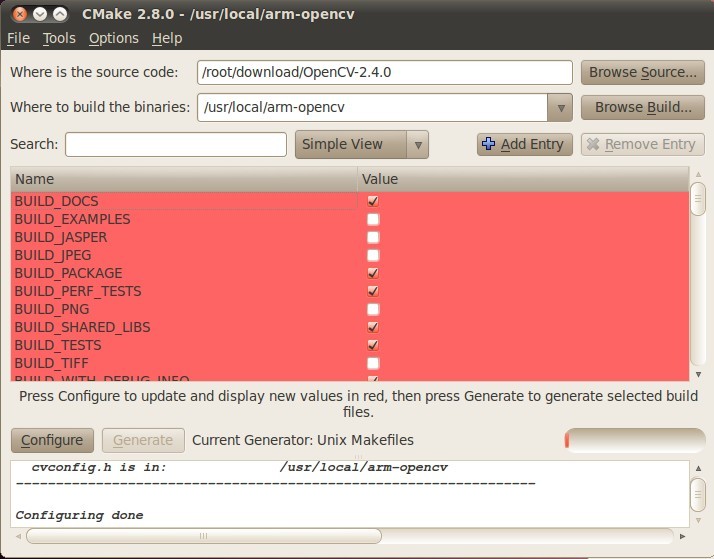This screenshot has width=714, height=559.
Task: Enable the BUILD_PNG checkbox
Action: pos(373,309)
